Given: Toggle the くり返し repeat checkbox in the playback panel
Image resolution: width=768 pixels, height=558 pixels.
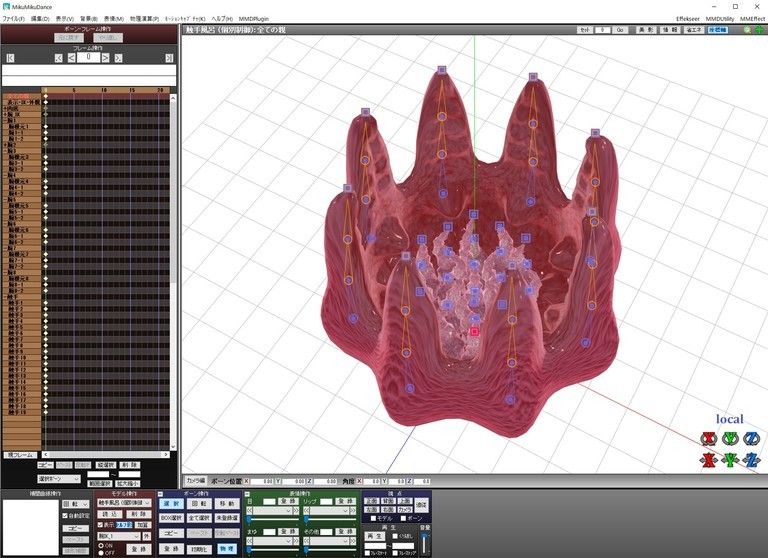Looking at the screenshot, I should [395, 535].
